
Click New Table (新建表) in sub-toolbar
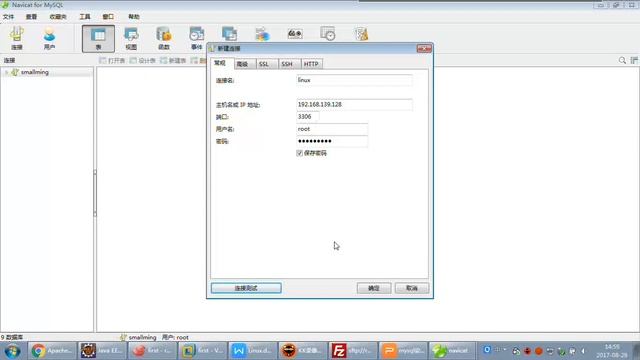173,60
